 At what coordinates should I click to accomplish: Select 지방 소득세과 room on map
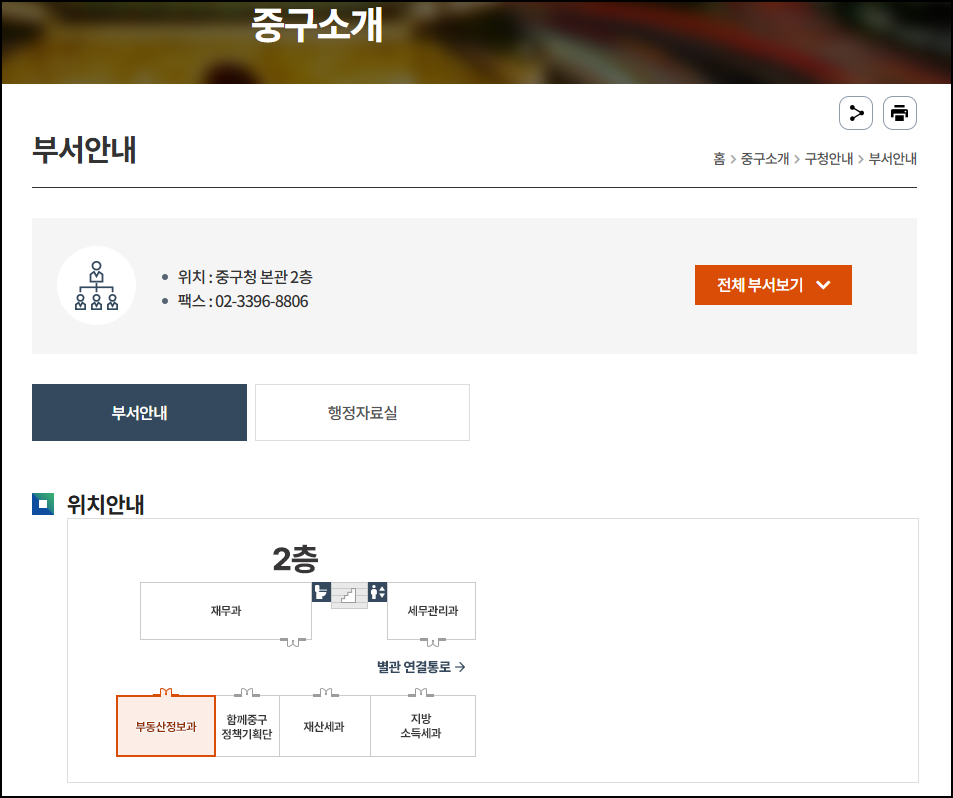coord(422,726)
